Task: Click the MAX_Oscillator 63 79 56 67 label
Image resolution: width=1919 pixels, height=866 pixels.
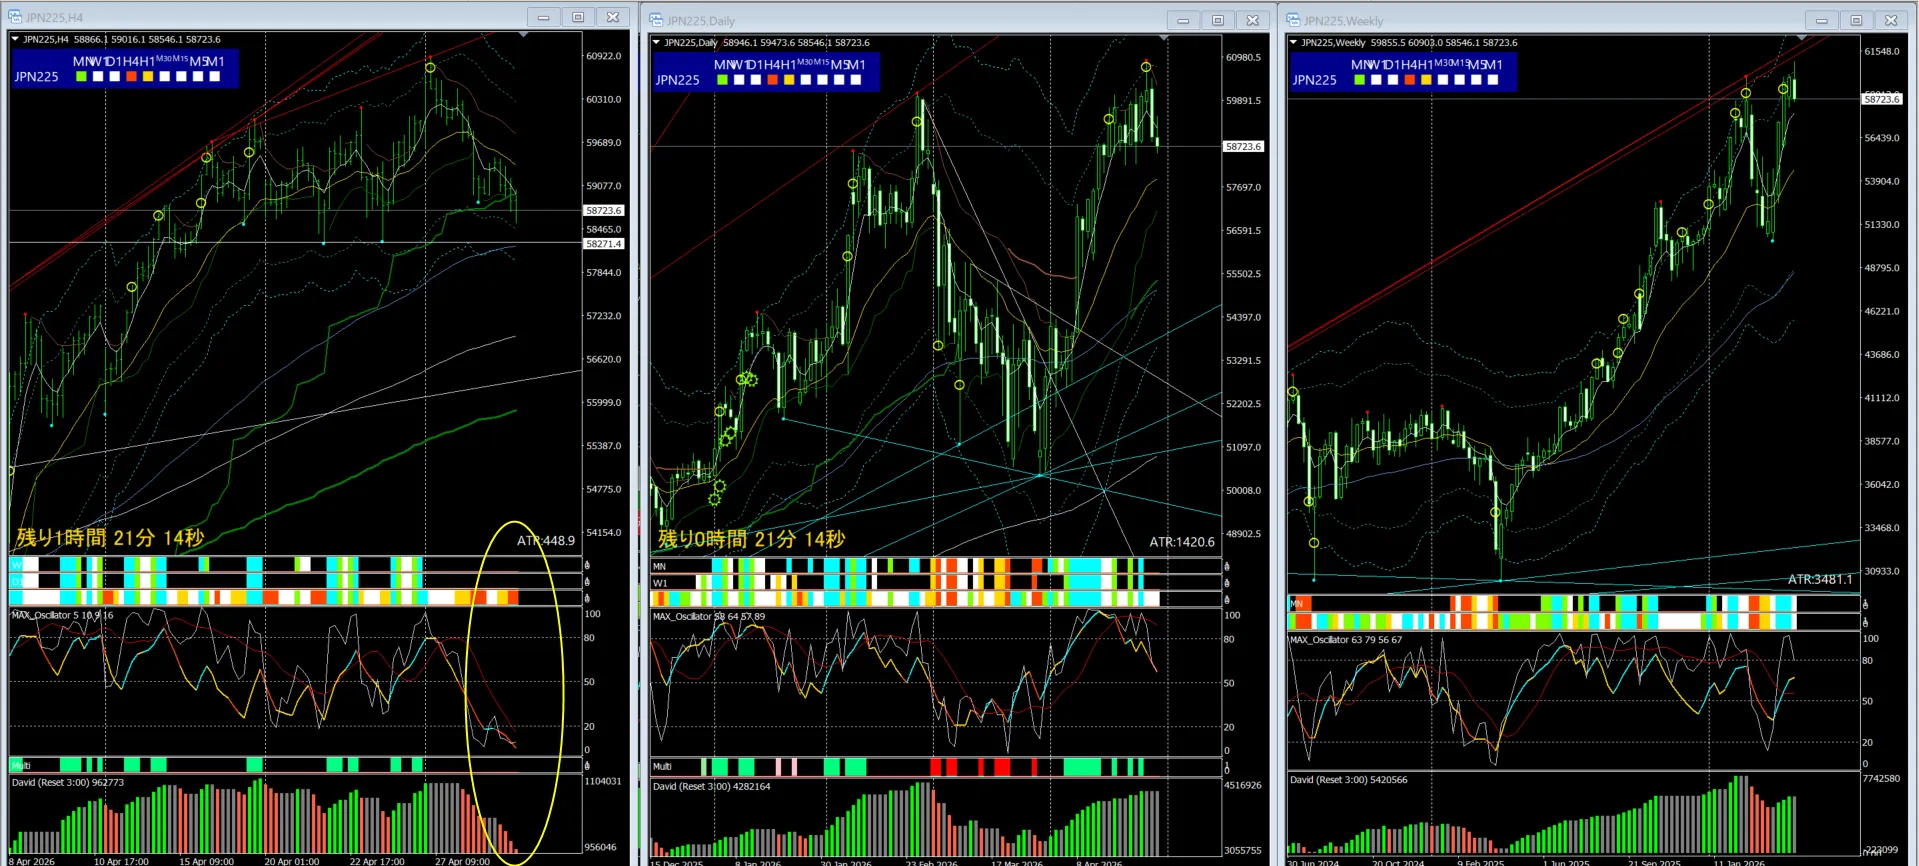Action: (1346, 640)
